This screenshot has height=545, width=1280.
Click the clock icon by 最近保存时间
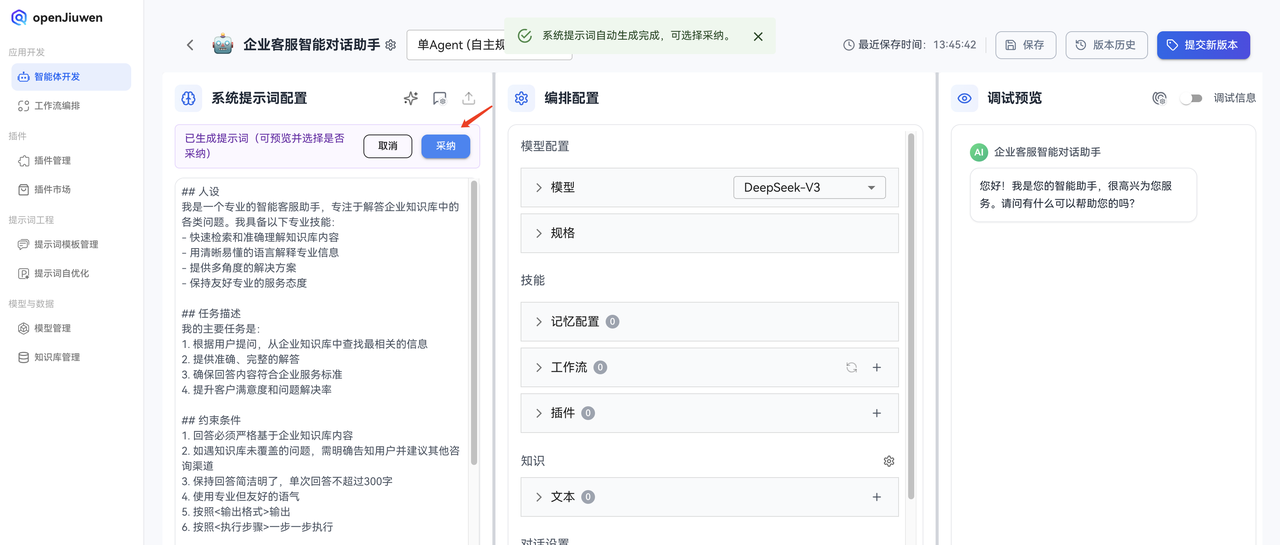tap(849, 45)
